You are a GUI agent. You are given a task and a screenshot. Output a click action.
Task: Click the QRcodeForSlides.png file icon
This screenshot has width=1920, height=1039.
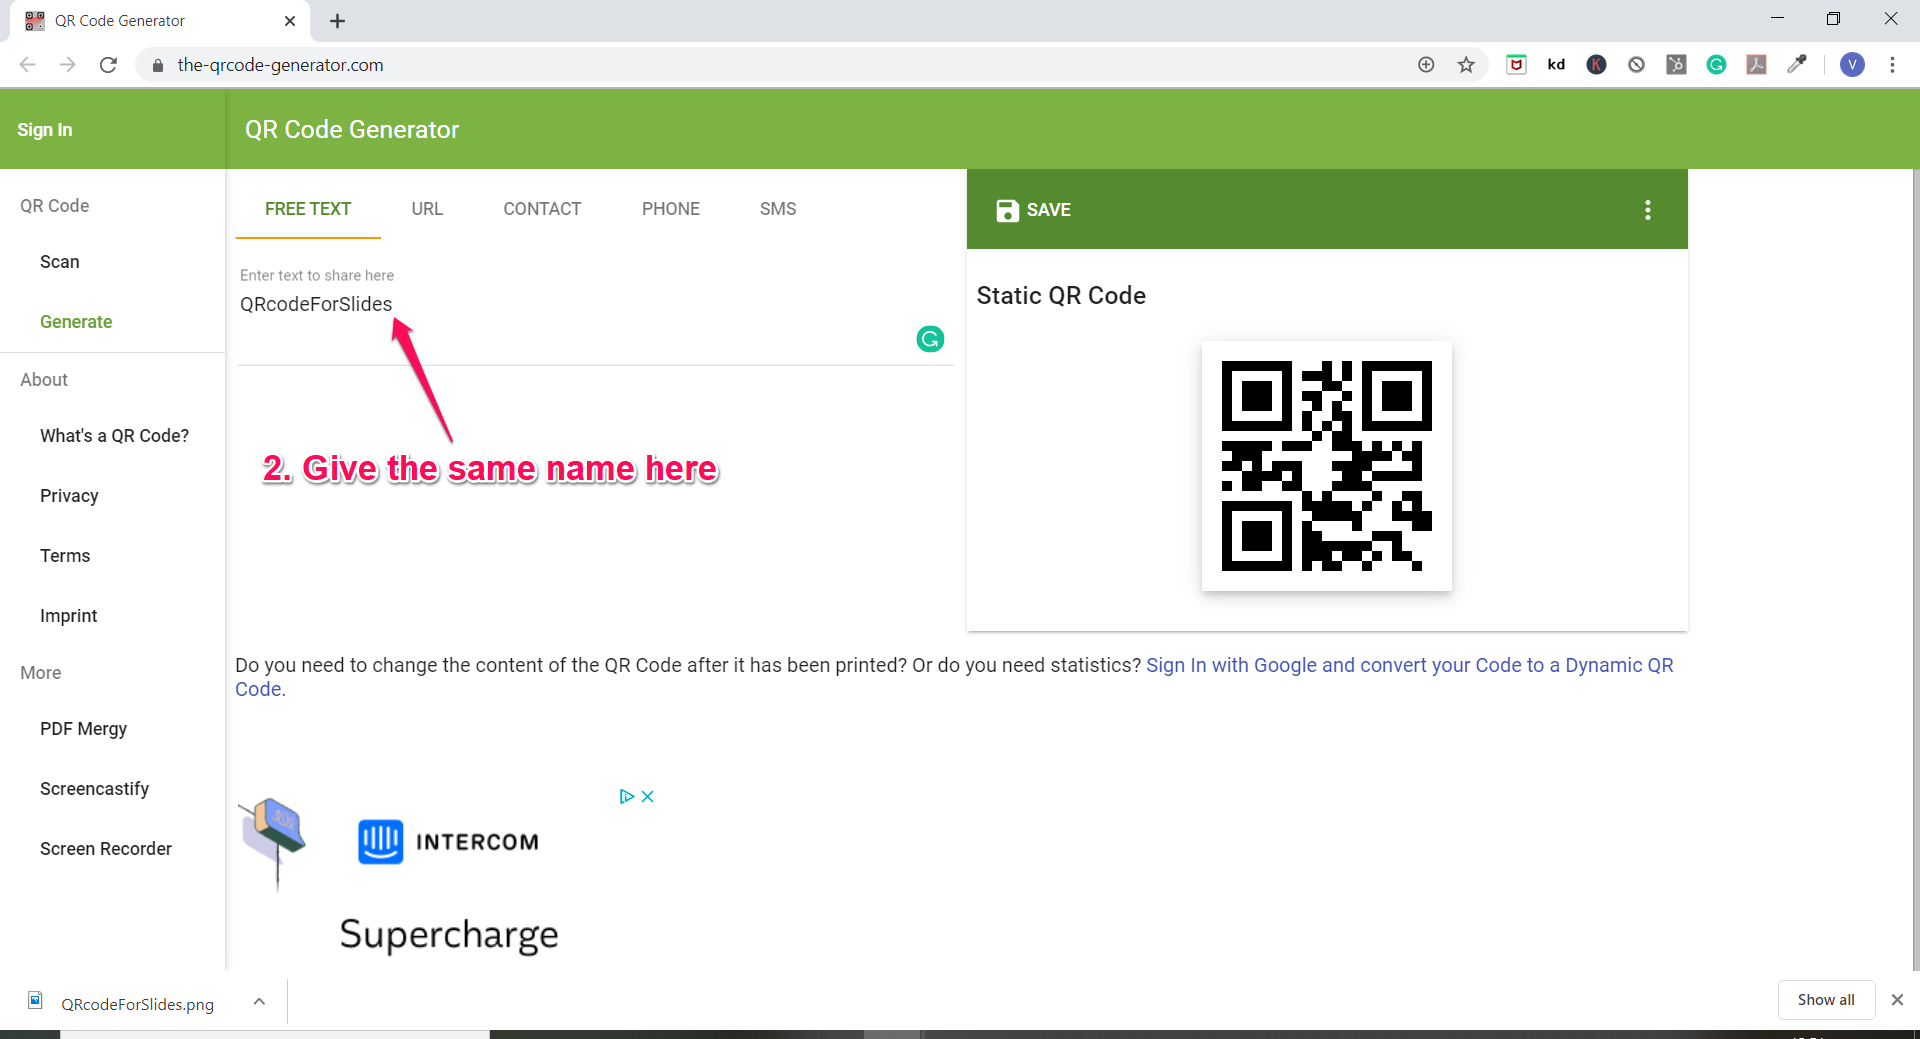(x=36, y=1001)
